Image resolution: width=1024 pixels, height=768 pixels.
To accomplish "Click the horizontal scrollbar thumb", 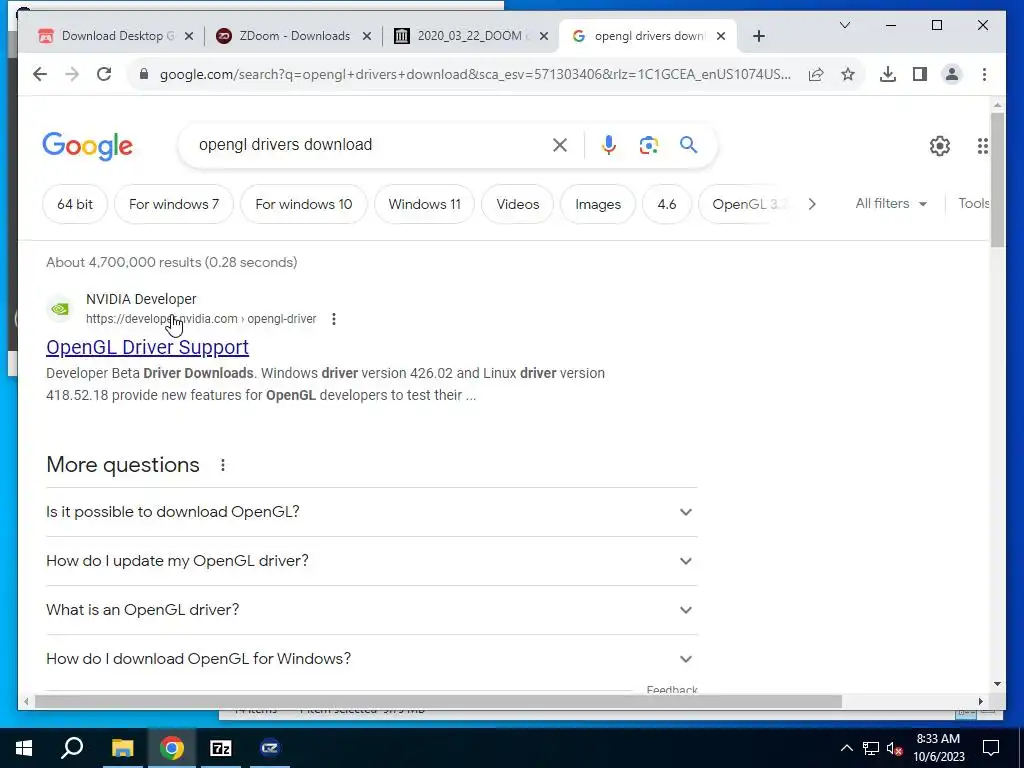I will coord(438,701).
